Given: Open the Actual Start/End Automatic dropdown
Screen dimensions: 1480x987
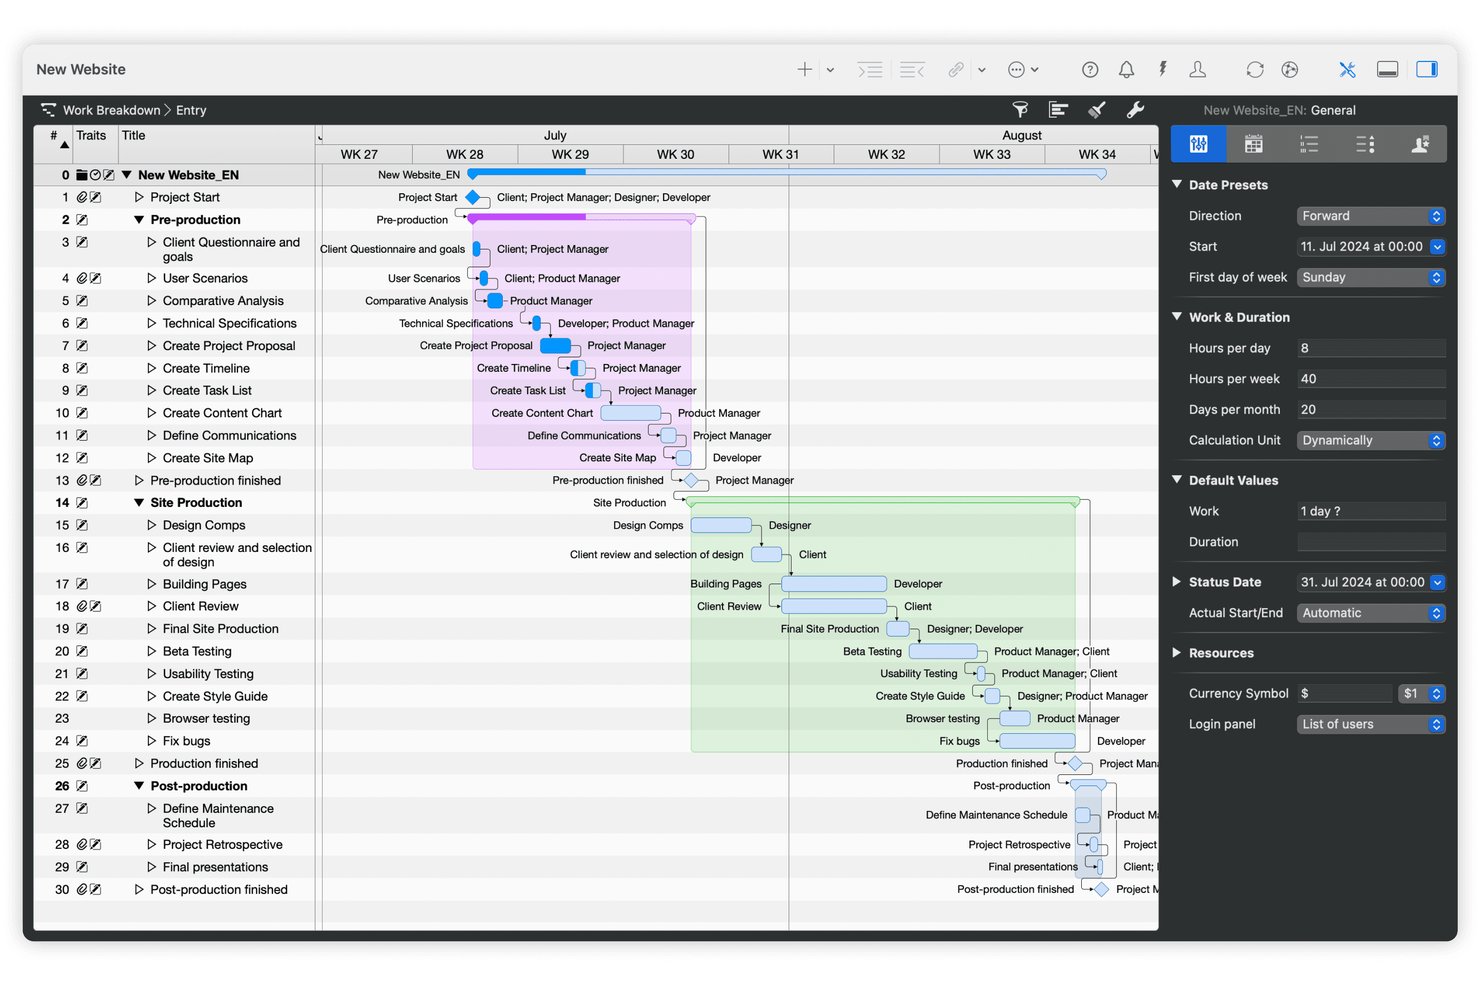Looking at the screenshot, I should tap(1371, 613).
